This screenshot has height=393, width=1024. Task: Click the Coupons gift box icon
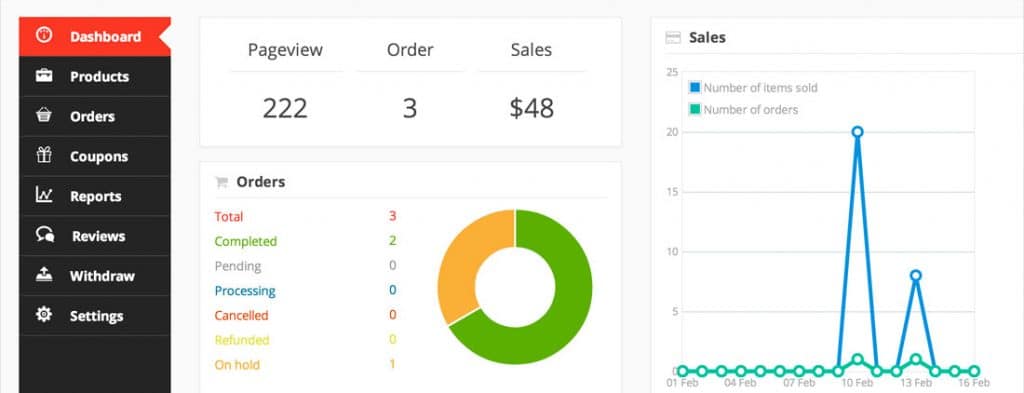point(44,155)
